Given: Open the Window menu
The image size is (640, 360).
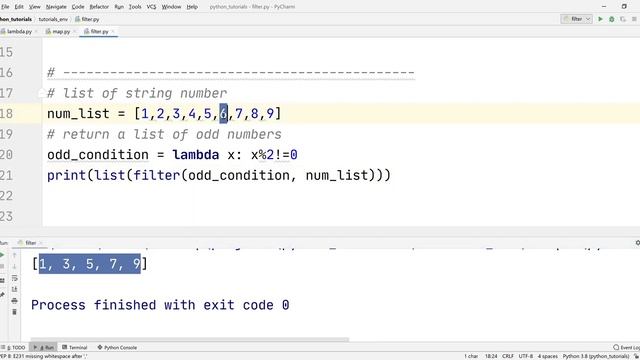Looking at the screenshot, I should 171,7.
